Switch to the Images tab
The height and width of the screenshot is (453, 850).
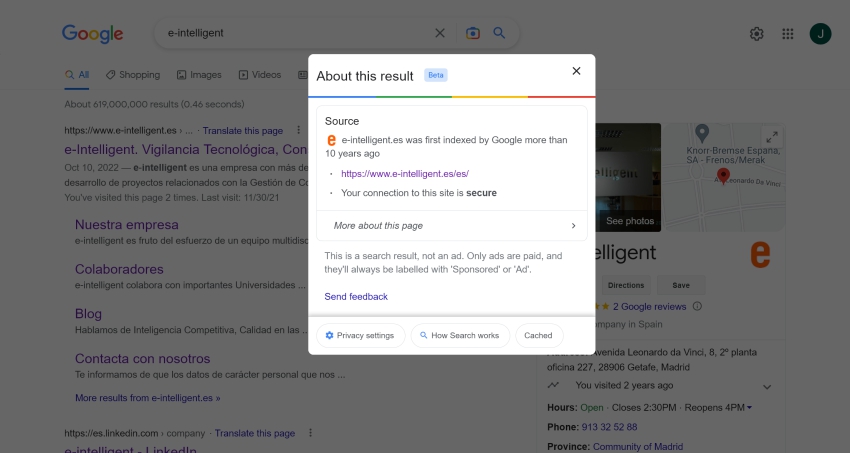(199, 75)
